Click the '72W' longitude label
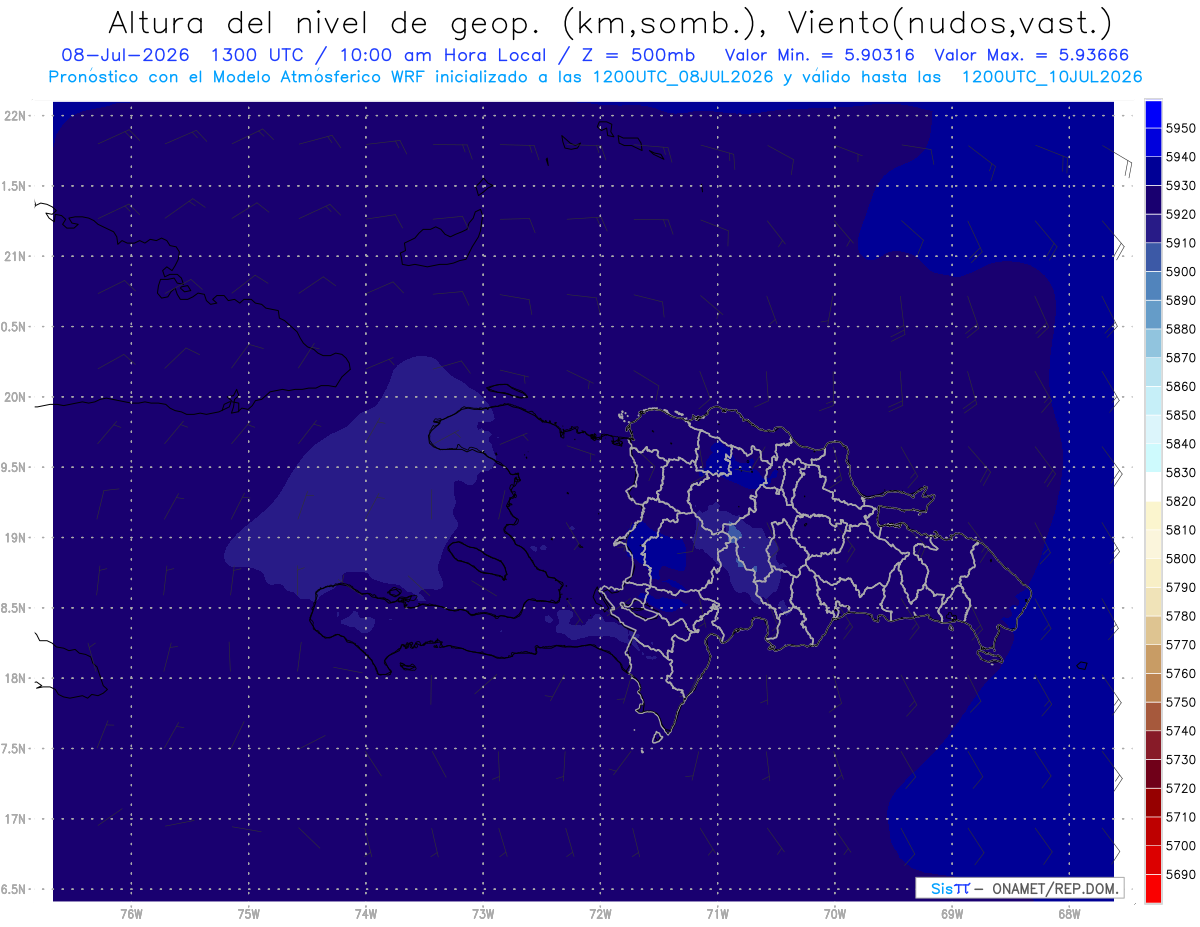 (600, 914)
